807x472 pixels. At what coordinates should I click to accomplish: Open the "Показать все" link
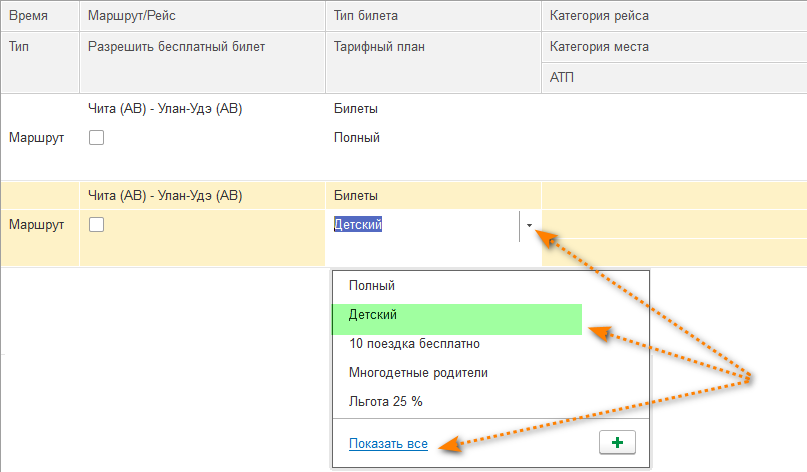(x=388, y=444)
